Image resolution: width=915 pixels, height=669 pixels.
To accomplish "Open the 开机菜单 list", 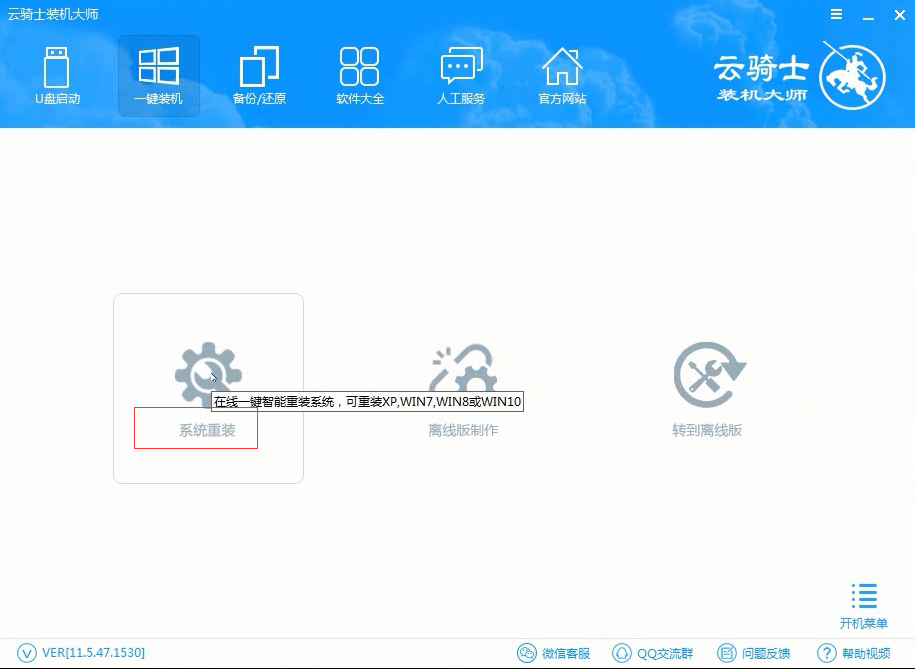I will pyautogui.click(x=863, y=606).
